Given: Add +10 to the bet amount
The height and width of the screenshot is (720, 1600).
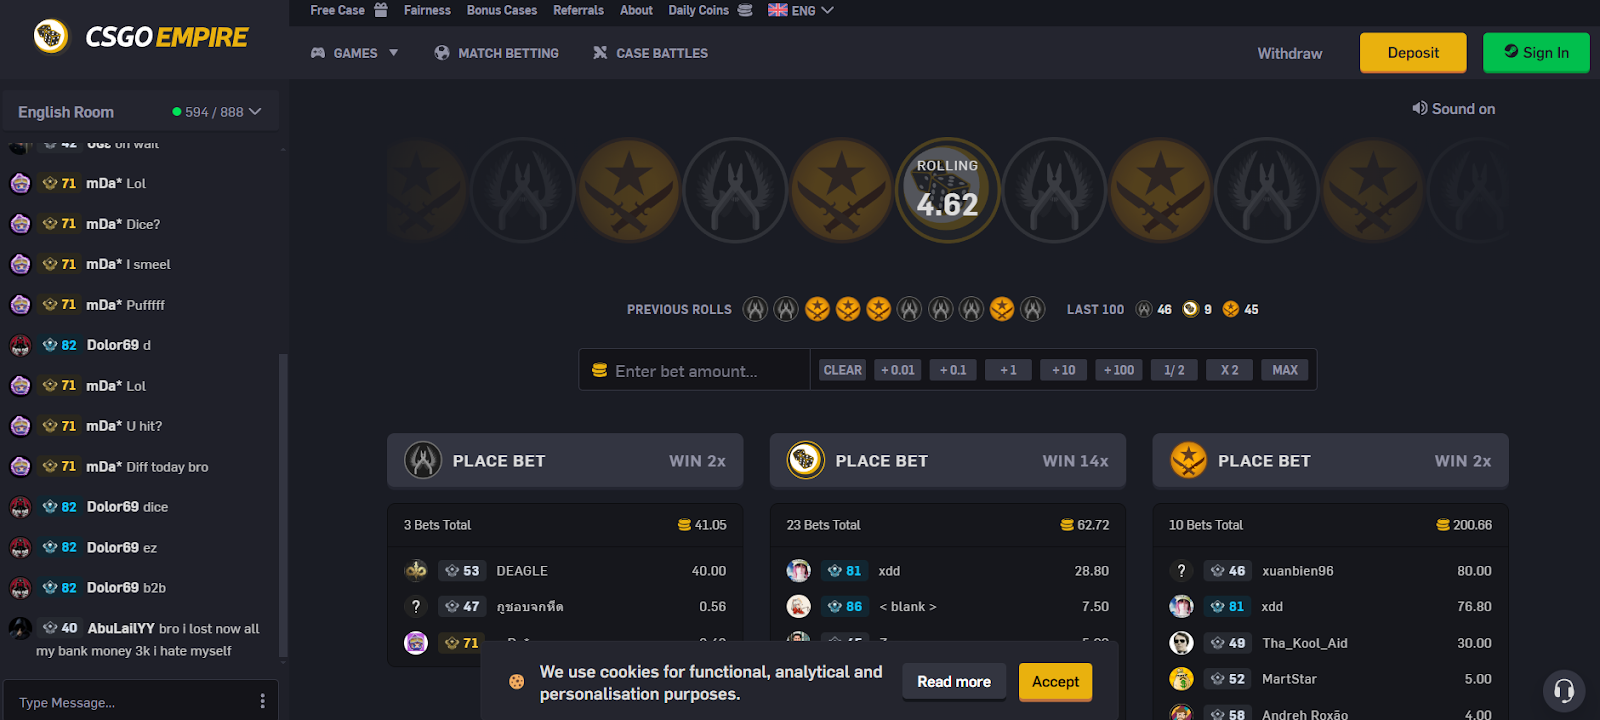Looking at the screenshot, I should coord(1064,370).
